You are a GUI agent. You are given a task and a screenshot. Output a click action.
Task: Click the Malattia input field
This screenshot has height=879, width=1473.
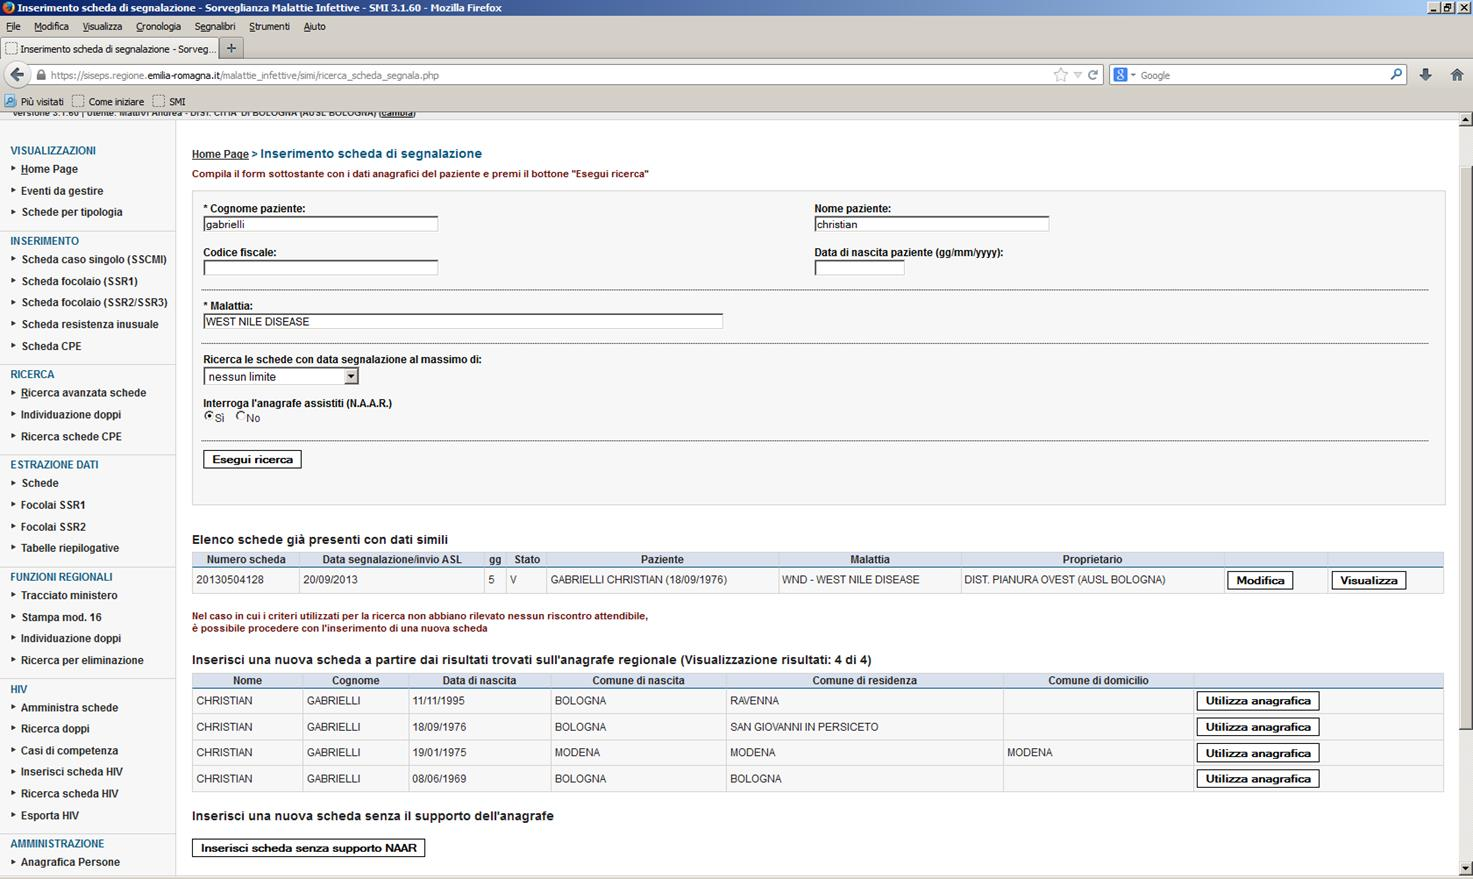click(463, 321)
